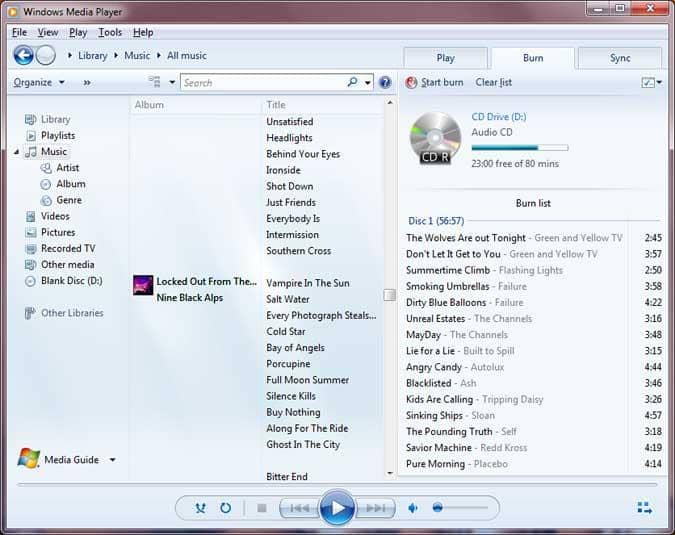Click the Library icon in the navigation pane
The width and height of the screenshot is (675, 535).
[31, 119]
